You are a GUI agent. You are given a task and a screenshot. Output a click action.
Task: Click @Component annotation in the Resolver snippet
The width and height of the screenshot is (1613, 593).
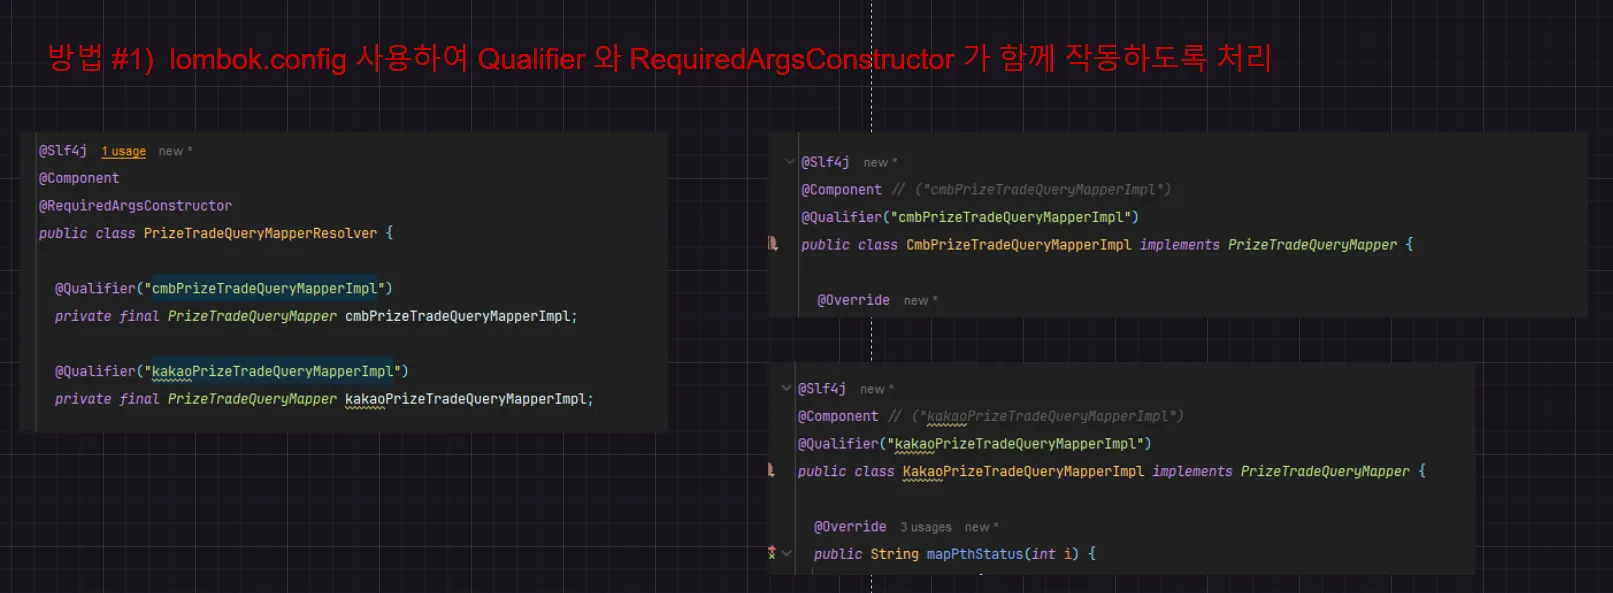tap(79, 178)
